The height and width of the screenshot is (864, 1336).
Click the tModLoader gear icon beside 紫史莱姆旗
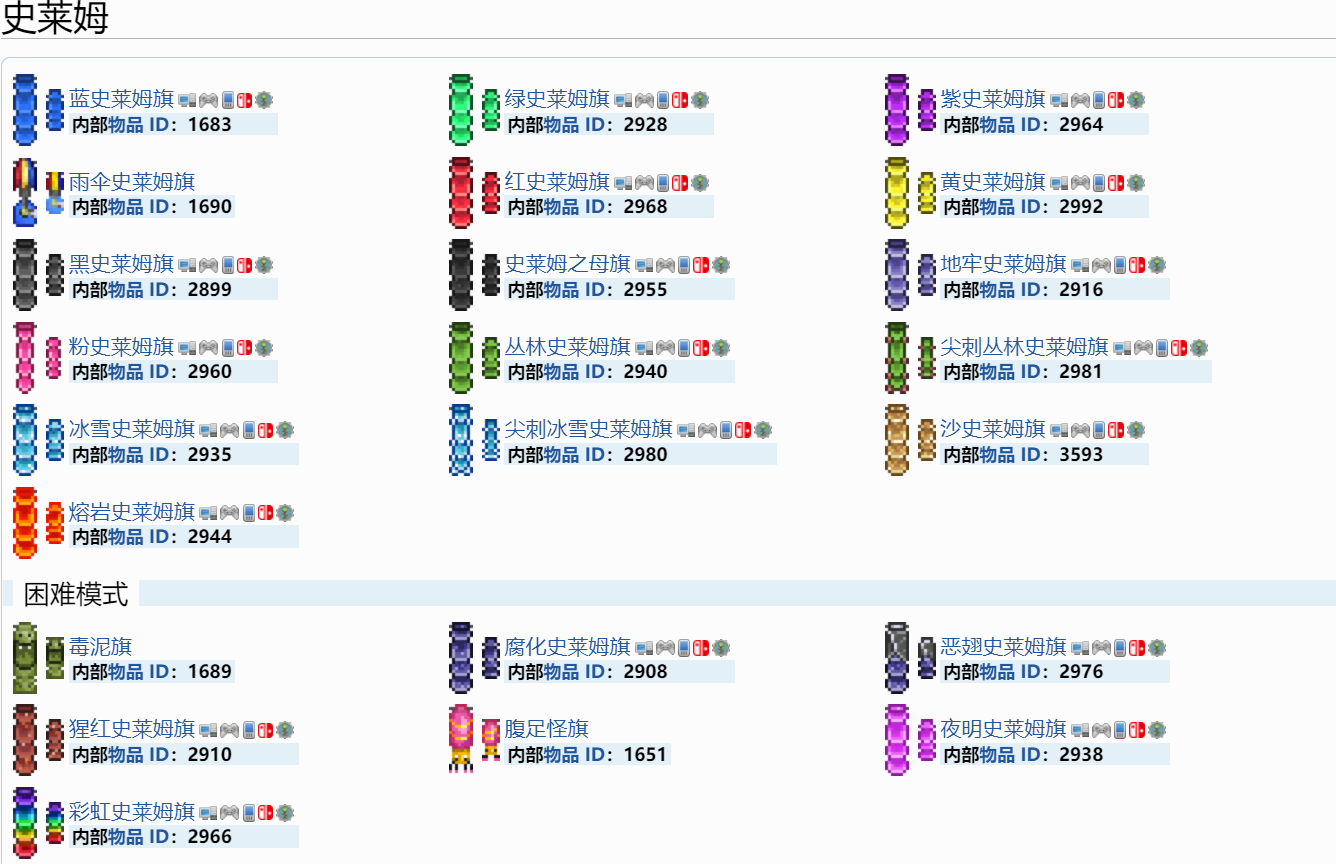click(x=1136, y=100)
